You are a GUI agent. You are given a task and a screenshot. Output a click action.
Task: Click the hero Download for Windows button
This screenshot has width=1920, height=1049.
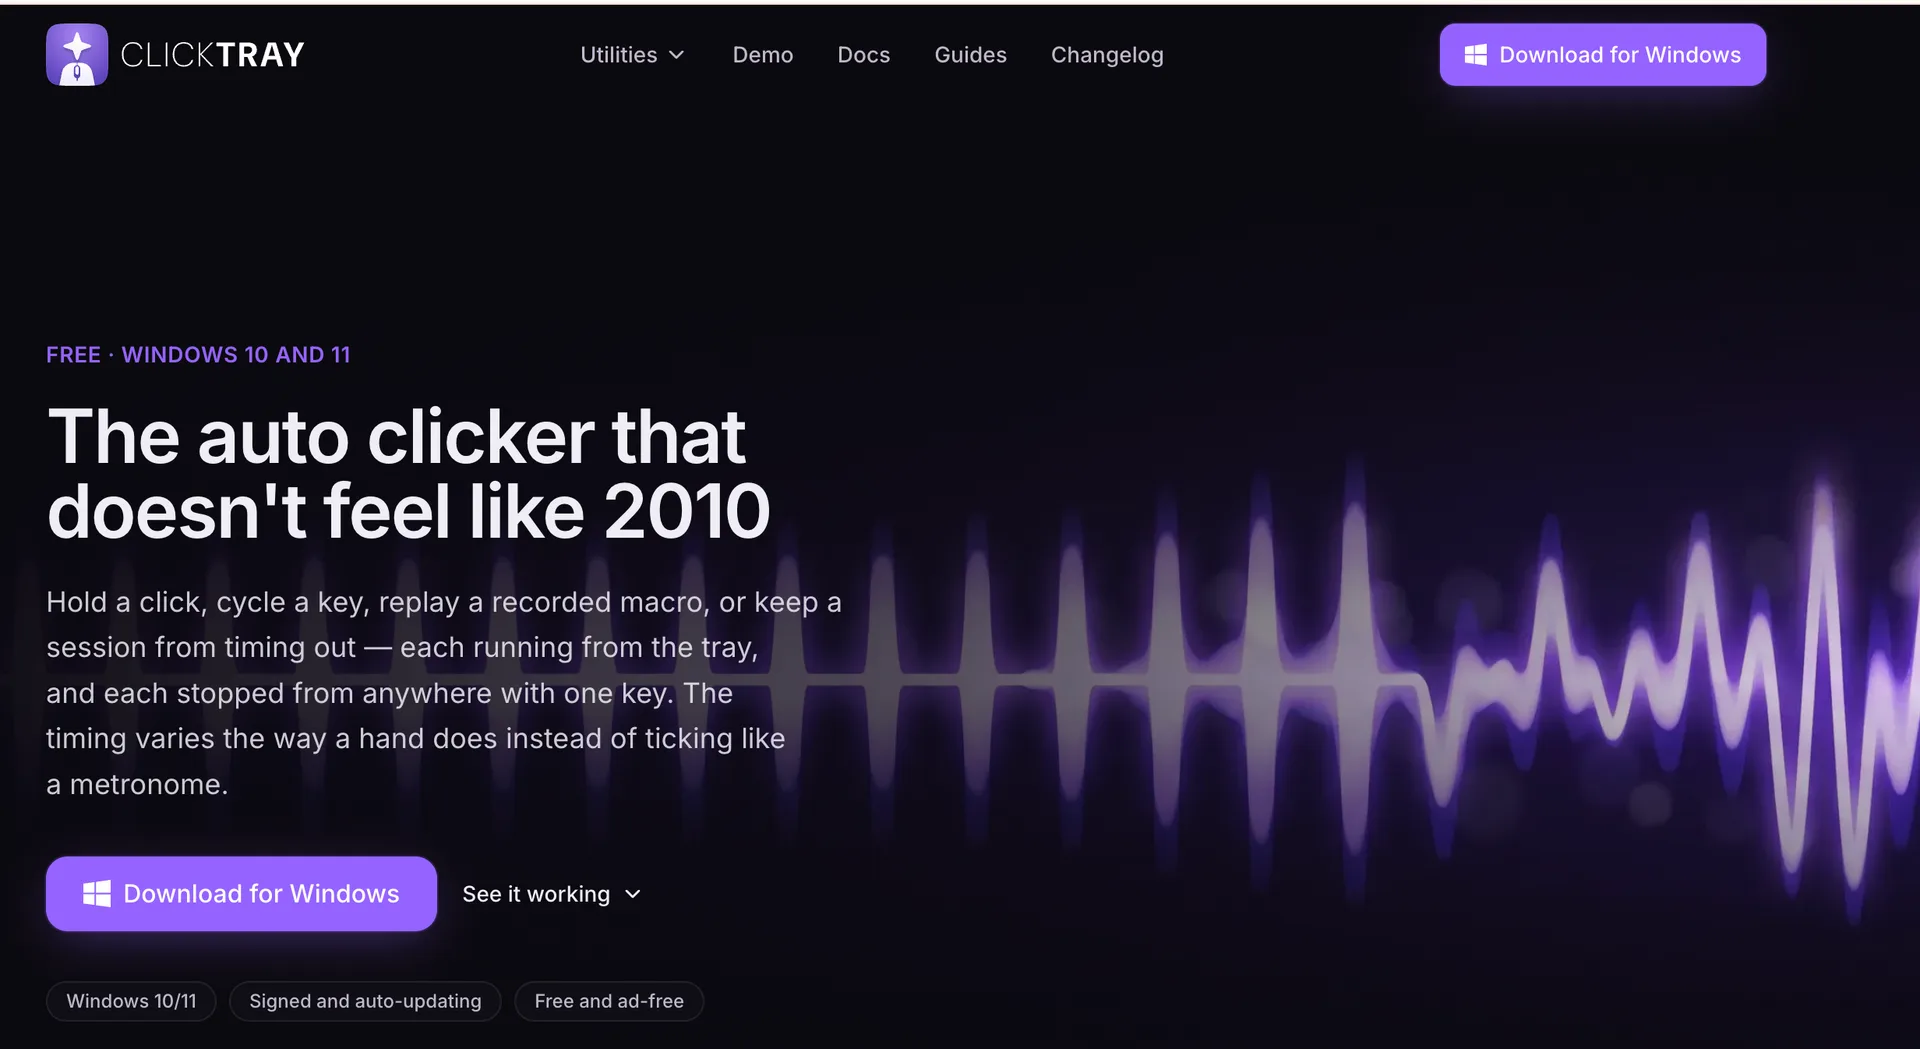click(x=241, y=894)
